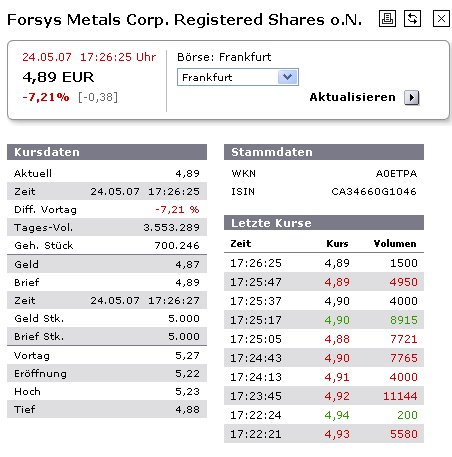Select the 17:23:45 trade row with volume 11144
Viewport: 452px width, 457px height.
click(x=324, y=396)
